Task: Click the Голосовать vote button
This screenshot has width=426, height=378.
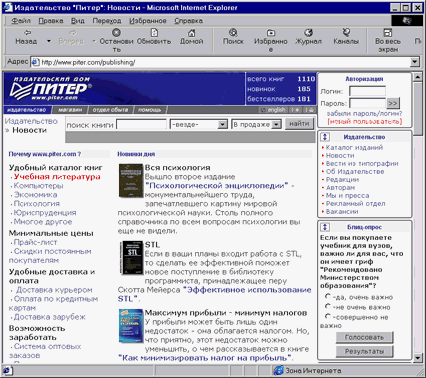Action: coord(364,337)
